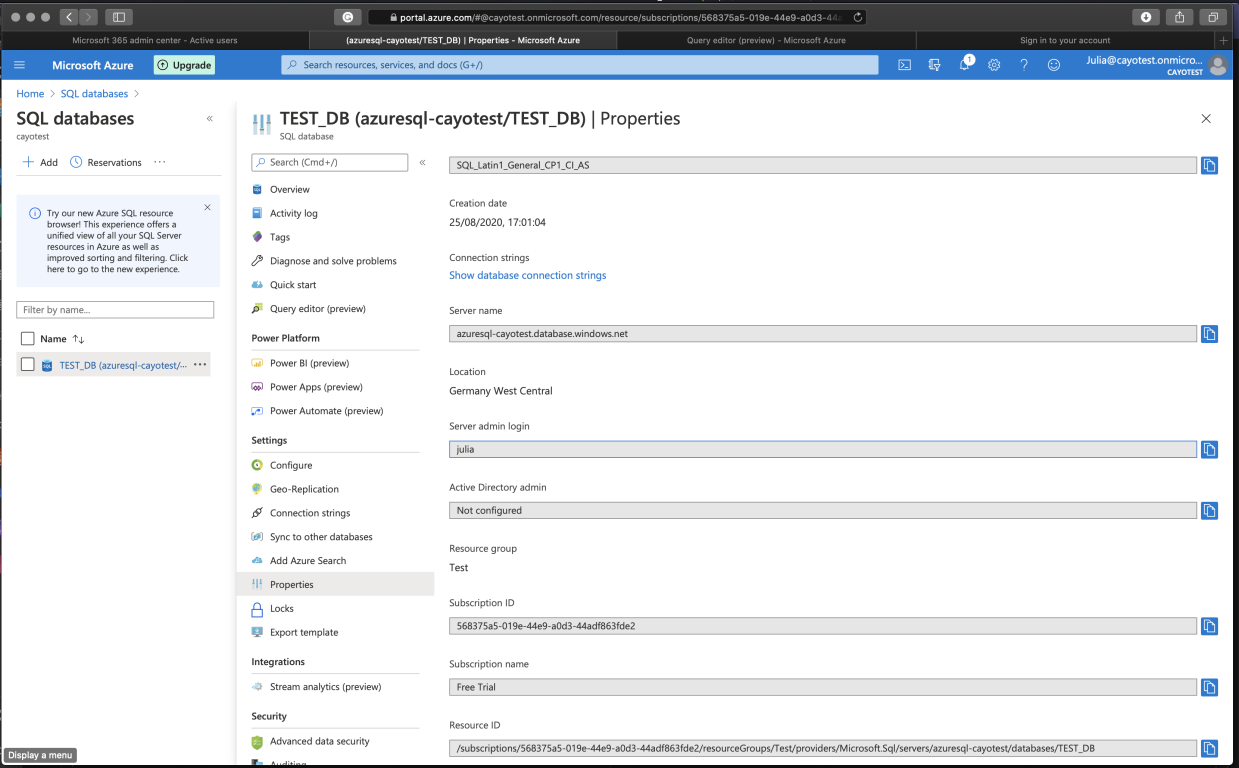Copy the Subscription name value
1239x768 pixels.
tap(1209, 687)
